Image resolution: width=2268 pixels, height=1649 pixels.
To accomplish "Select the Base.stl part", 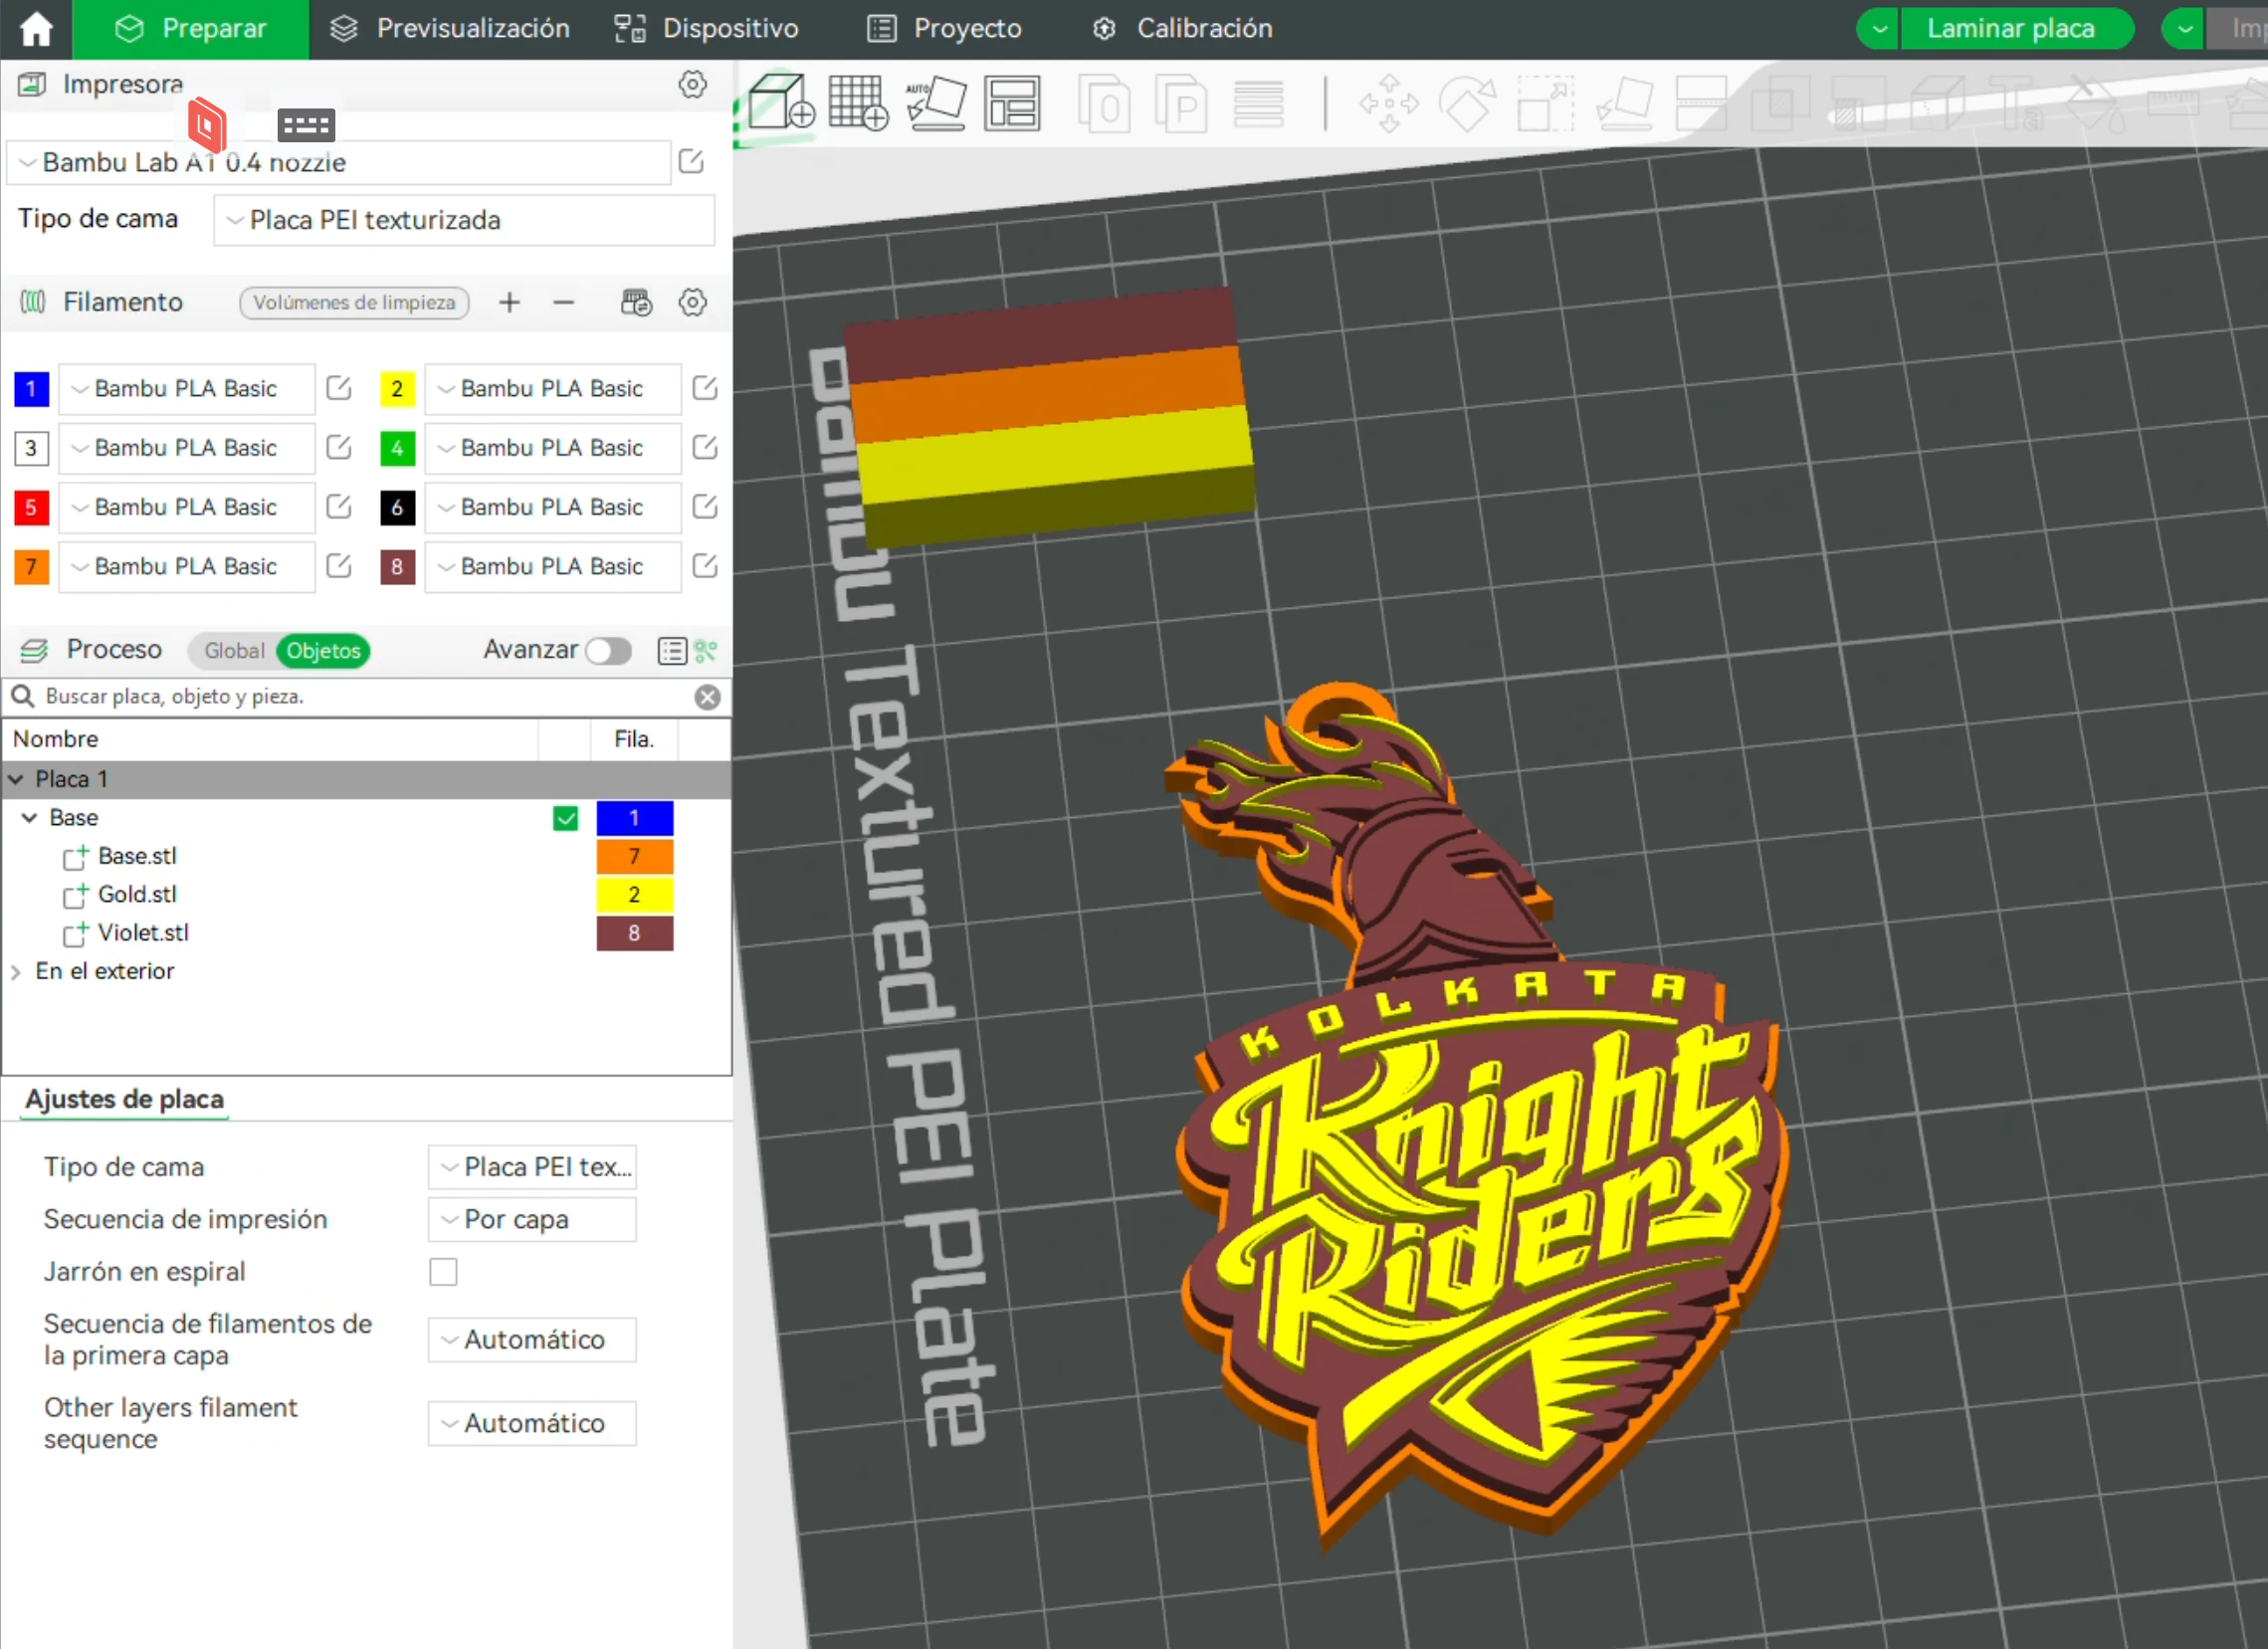I will click(137, 856).
